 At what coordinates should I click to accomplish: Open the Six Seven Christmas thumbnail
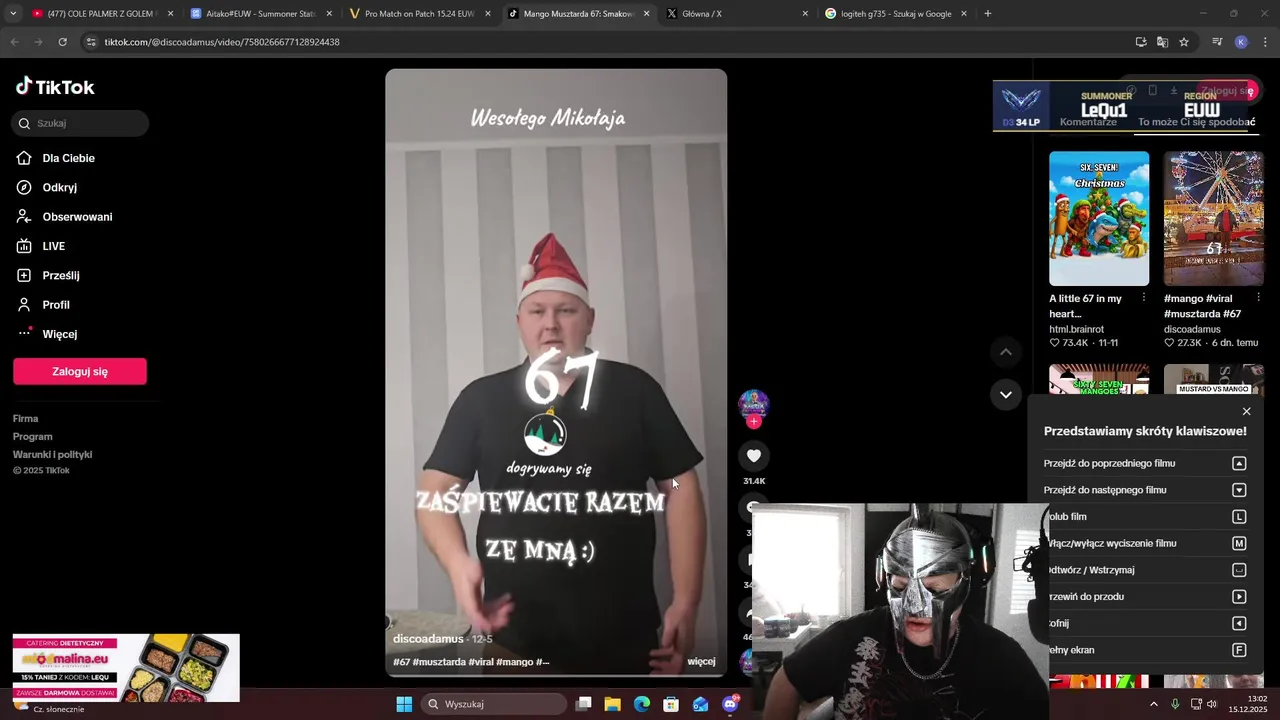[x=1099, y=218]
